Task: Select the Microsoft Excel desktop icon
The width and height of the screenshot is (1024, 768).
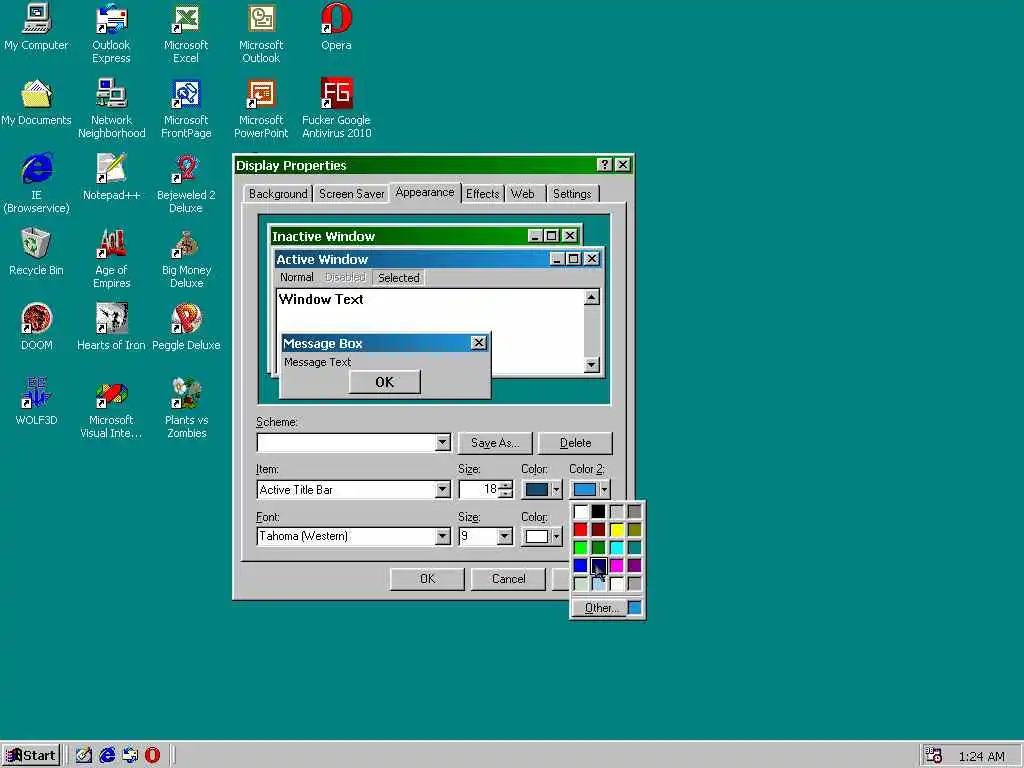Action: point(185,33)
